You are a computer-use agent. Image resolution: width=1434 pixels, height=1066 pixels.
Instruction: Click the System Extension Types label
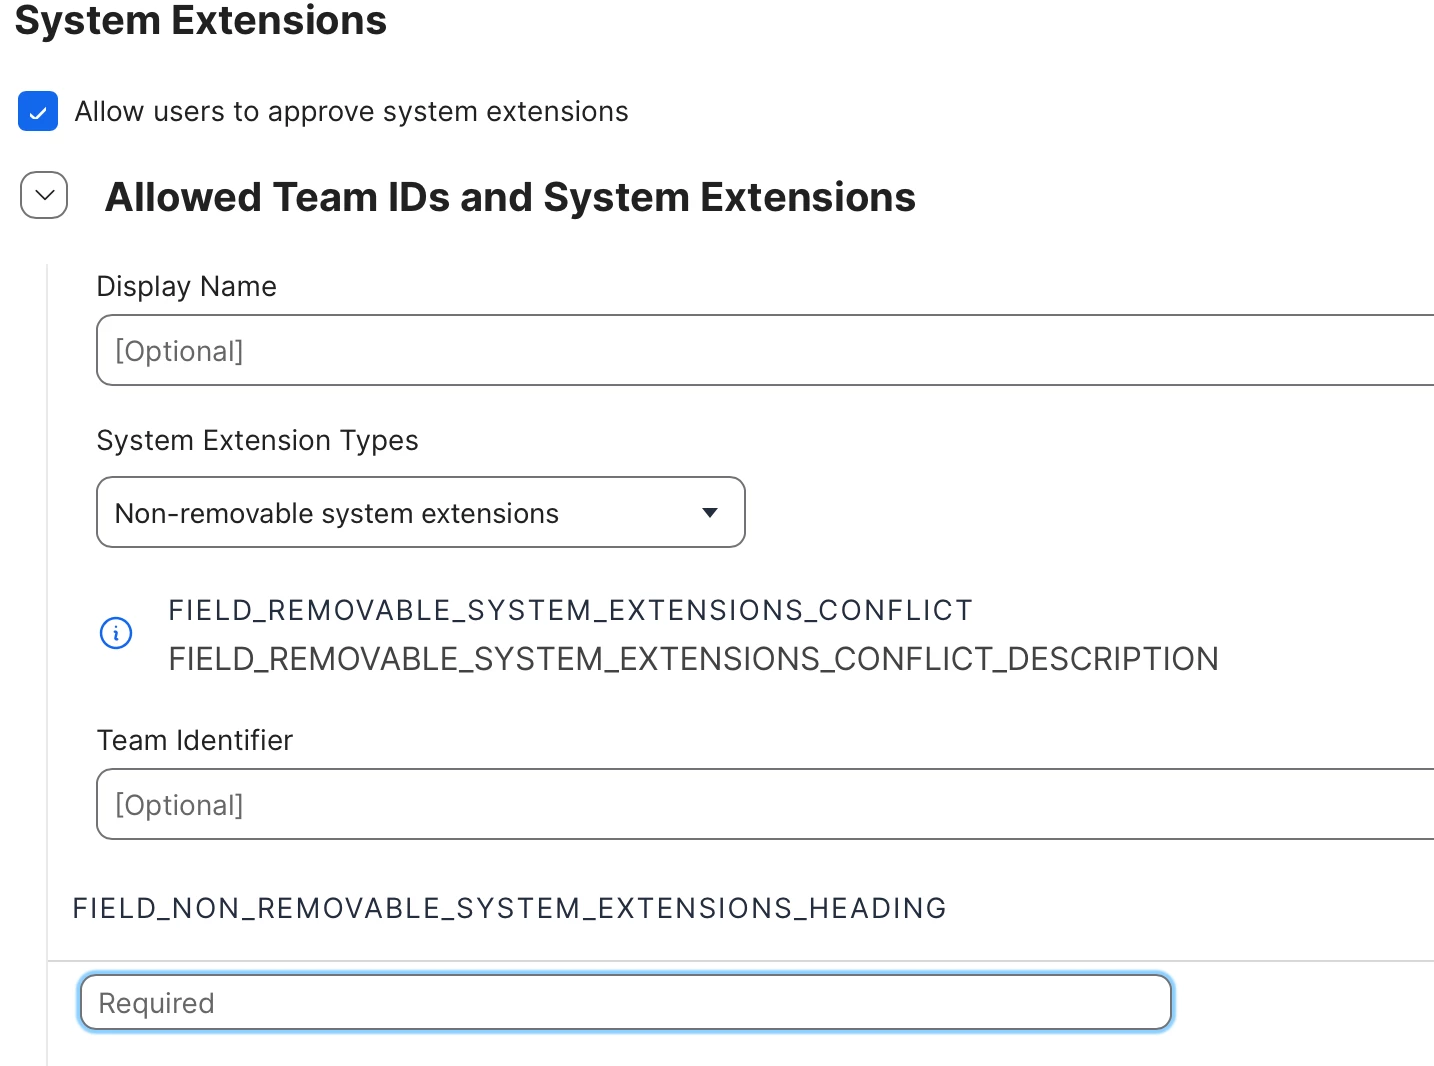click(x=257, y=440)
